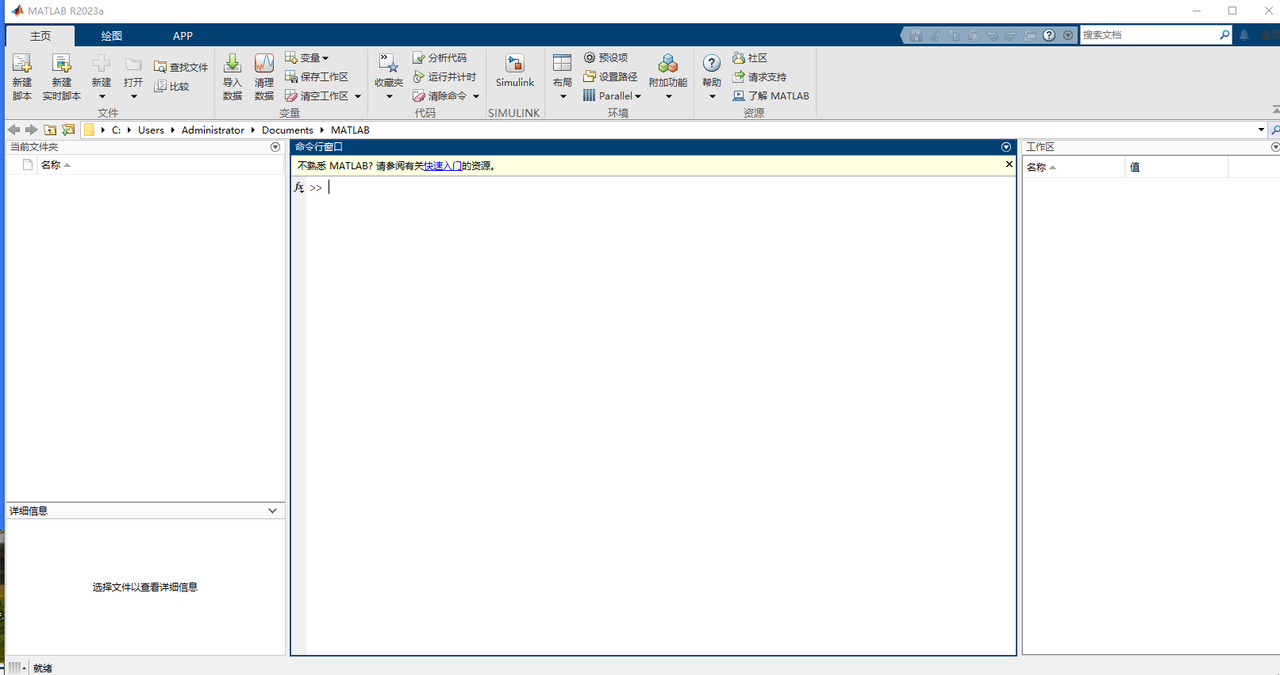1280x675 pixels.
Task: Open the 清除命令 dropdown arrow
Action: (x=476, y=97)
